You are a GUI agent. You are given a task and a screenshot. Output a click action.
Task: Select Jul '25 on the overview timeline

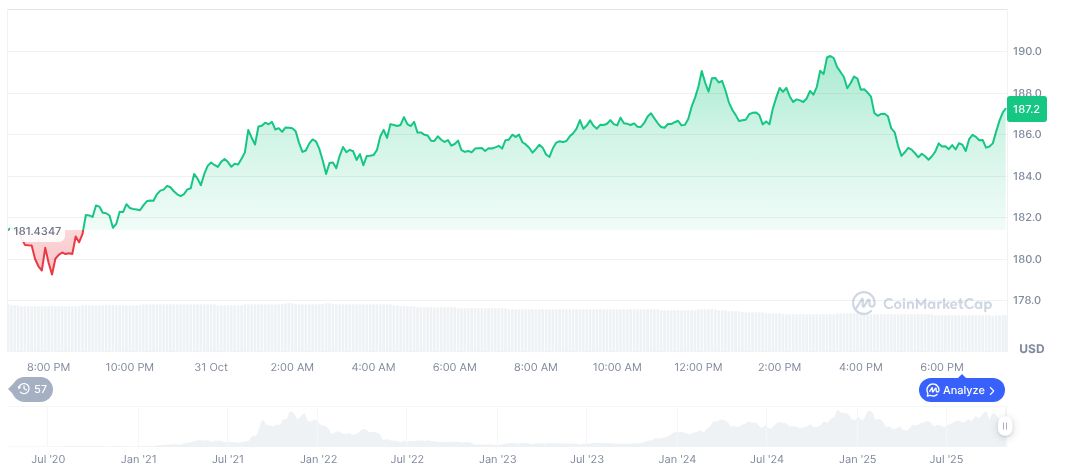(x=946, y=459)
